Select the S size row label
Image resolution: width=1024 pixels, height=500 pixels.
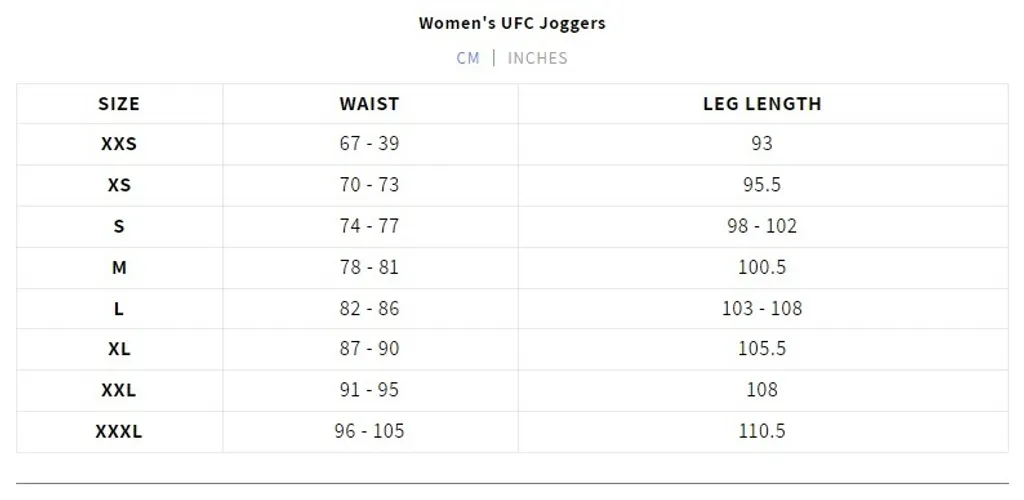point(119,226)
